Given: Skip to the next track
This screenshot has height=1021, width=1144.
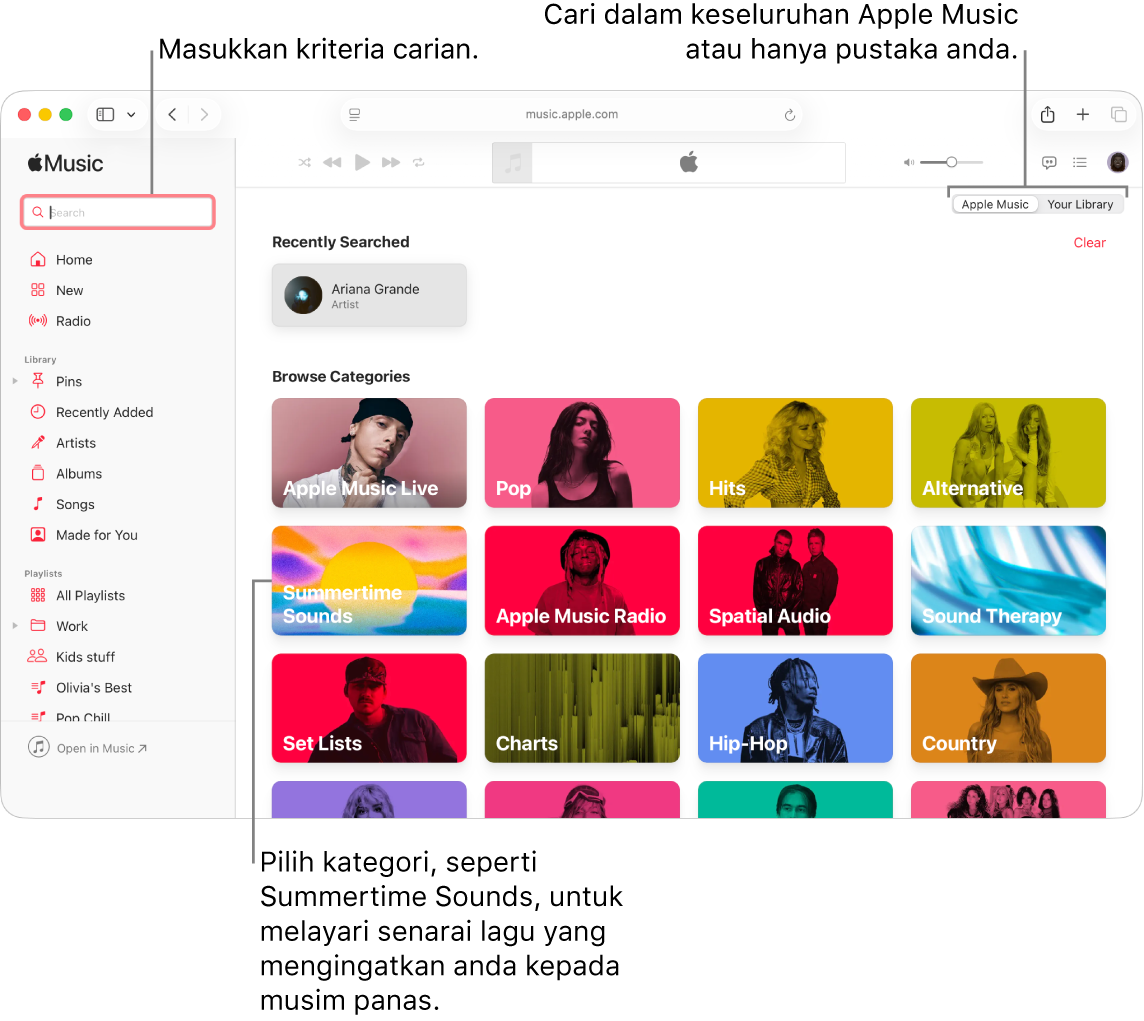Looking at the screenshot, I should pos(391,162).
